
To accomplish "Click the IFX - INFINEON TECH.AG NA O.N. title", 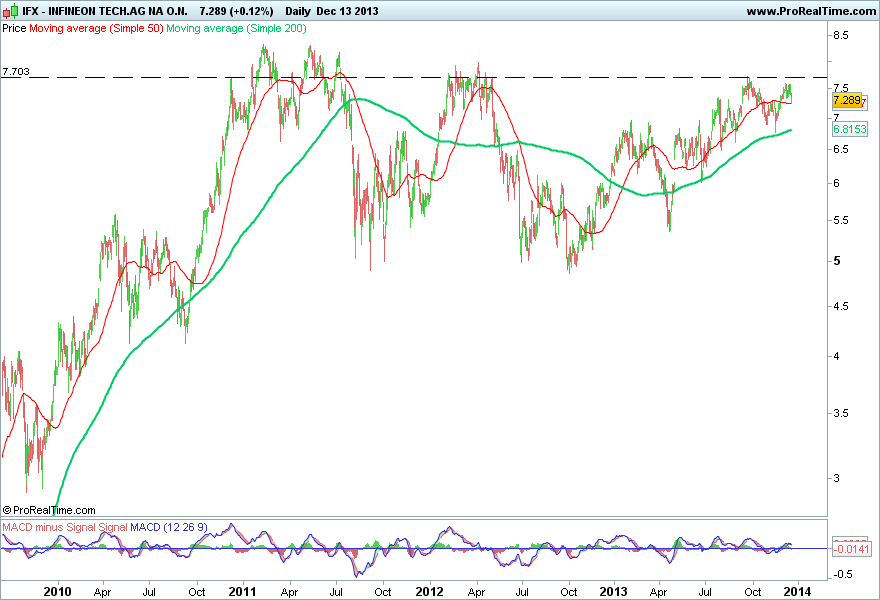I will tap(105, 11).
